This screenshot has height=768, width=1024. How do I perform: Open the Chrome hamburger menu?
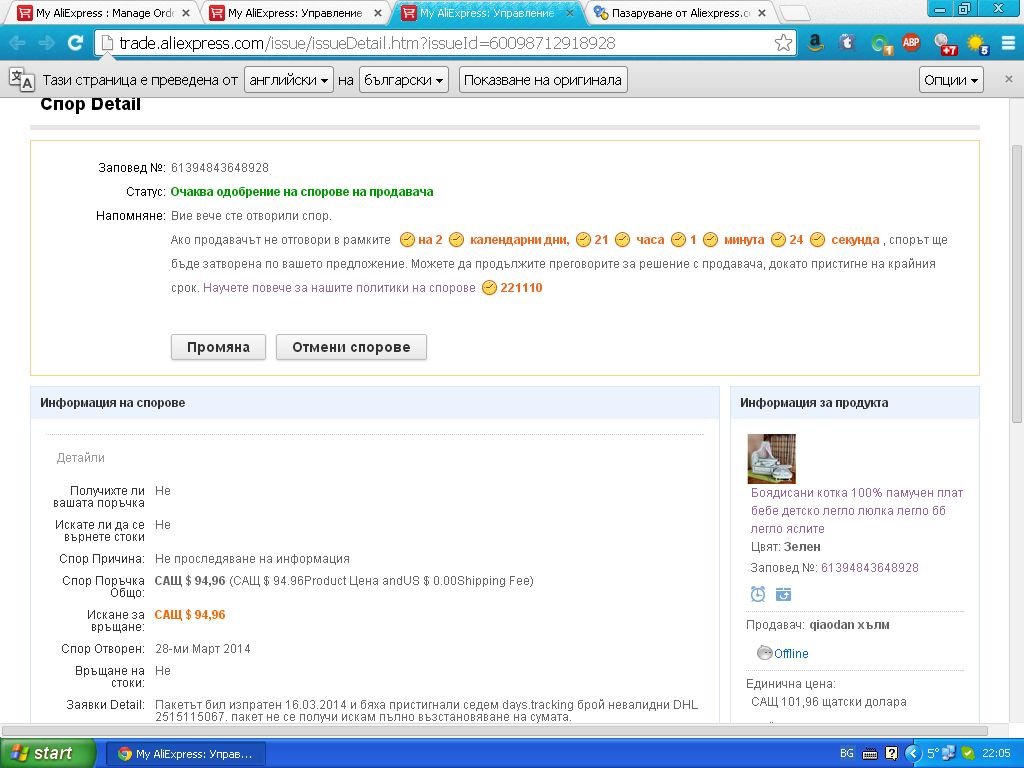pyautogui.click(x=1007, y=43)
